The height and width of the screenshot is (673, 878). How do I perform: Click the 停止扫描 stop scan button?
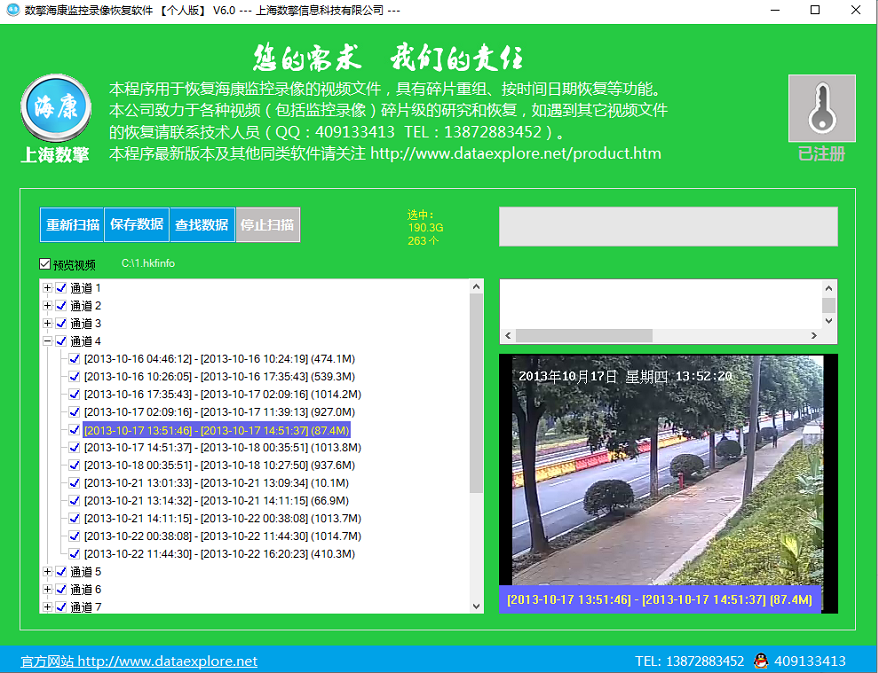(268, 225)
